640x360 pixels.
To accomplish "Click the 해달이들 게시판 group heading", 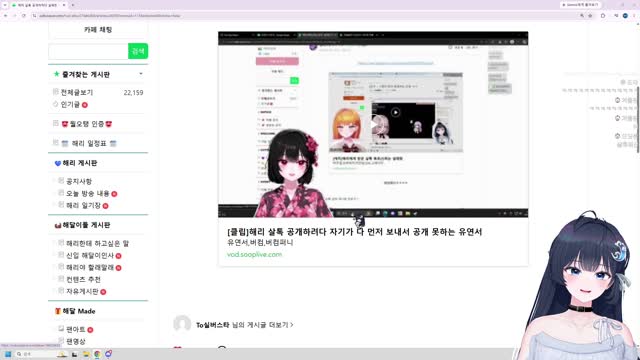I will [x=86, y=225].
